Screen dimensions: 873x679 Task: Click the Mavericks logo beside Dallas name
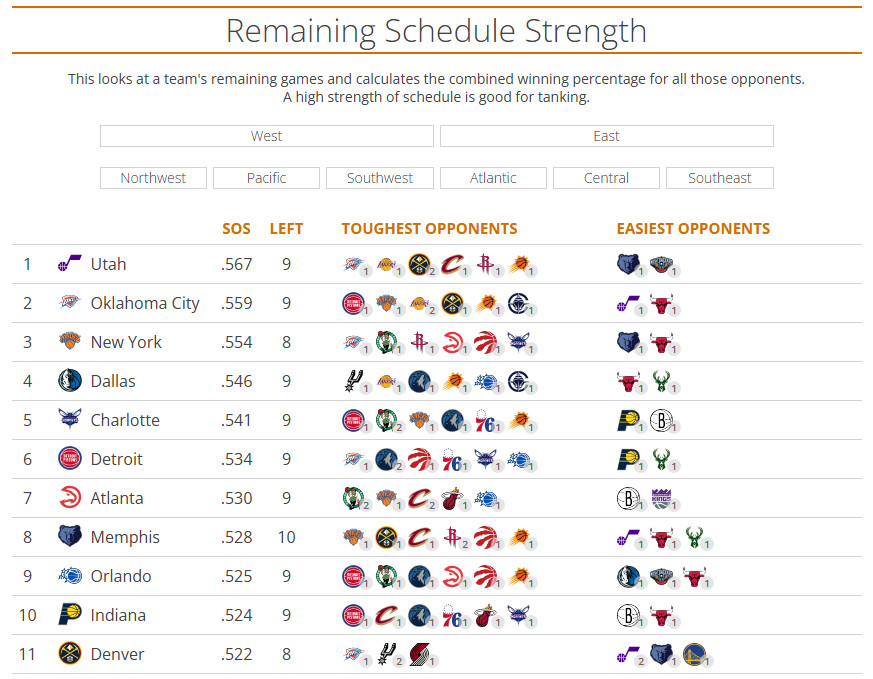pos(69,381)
